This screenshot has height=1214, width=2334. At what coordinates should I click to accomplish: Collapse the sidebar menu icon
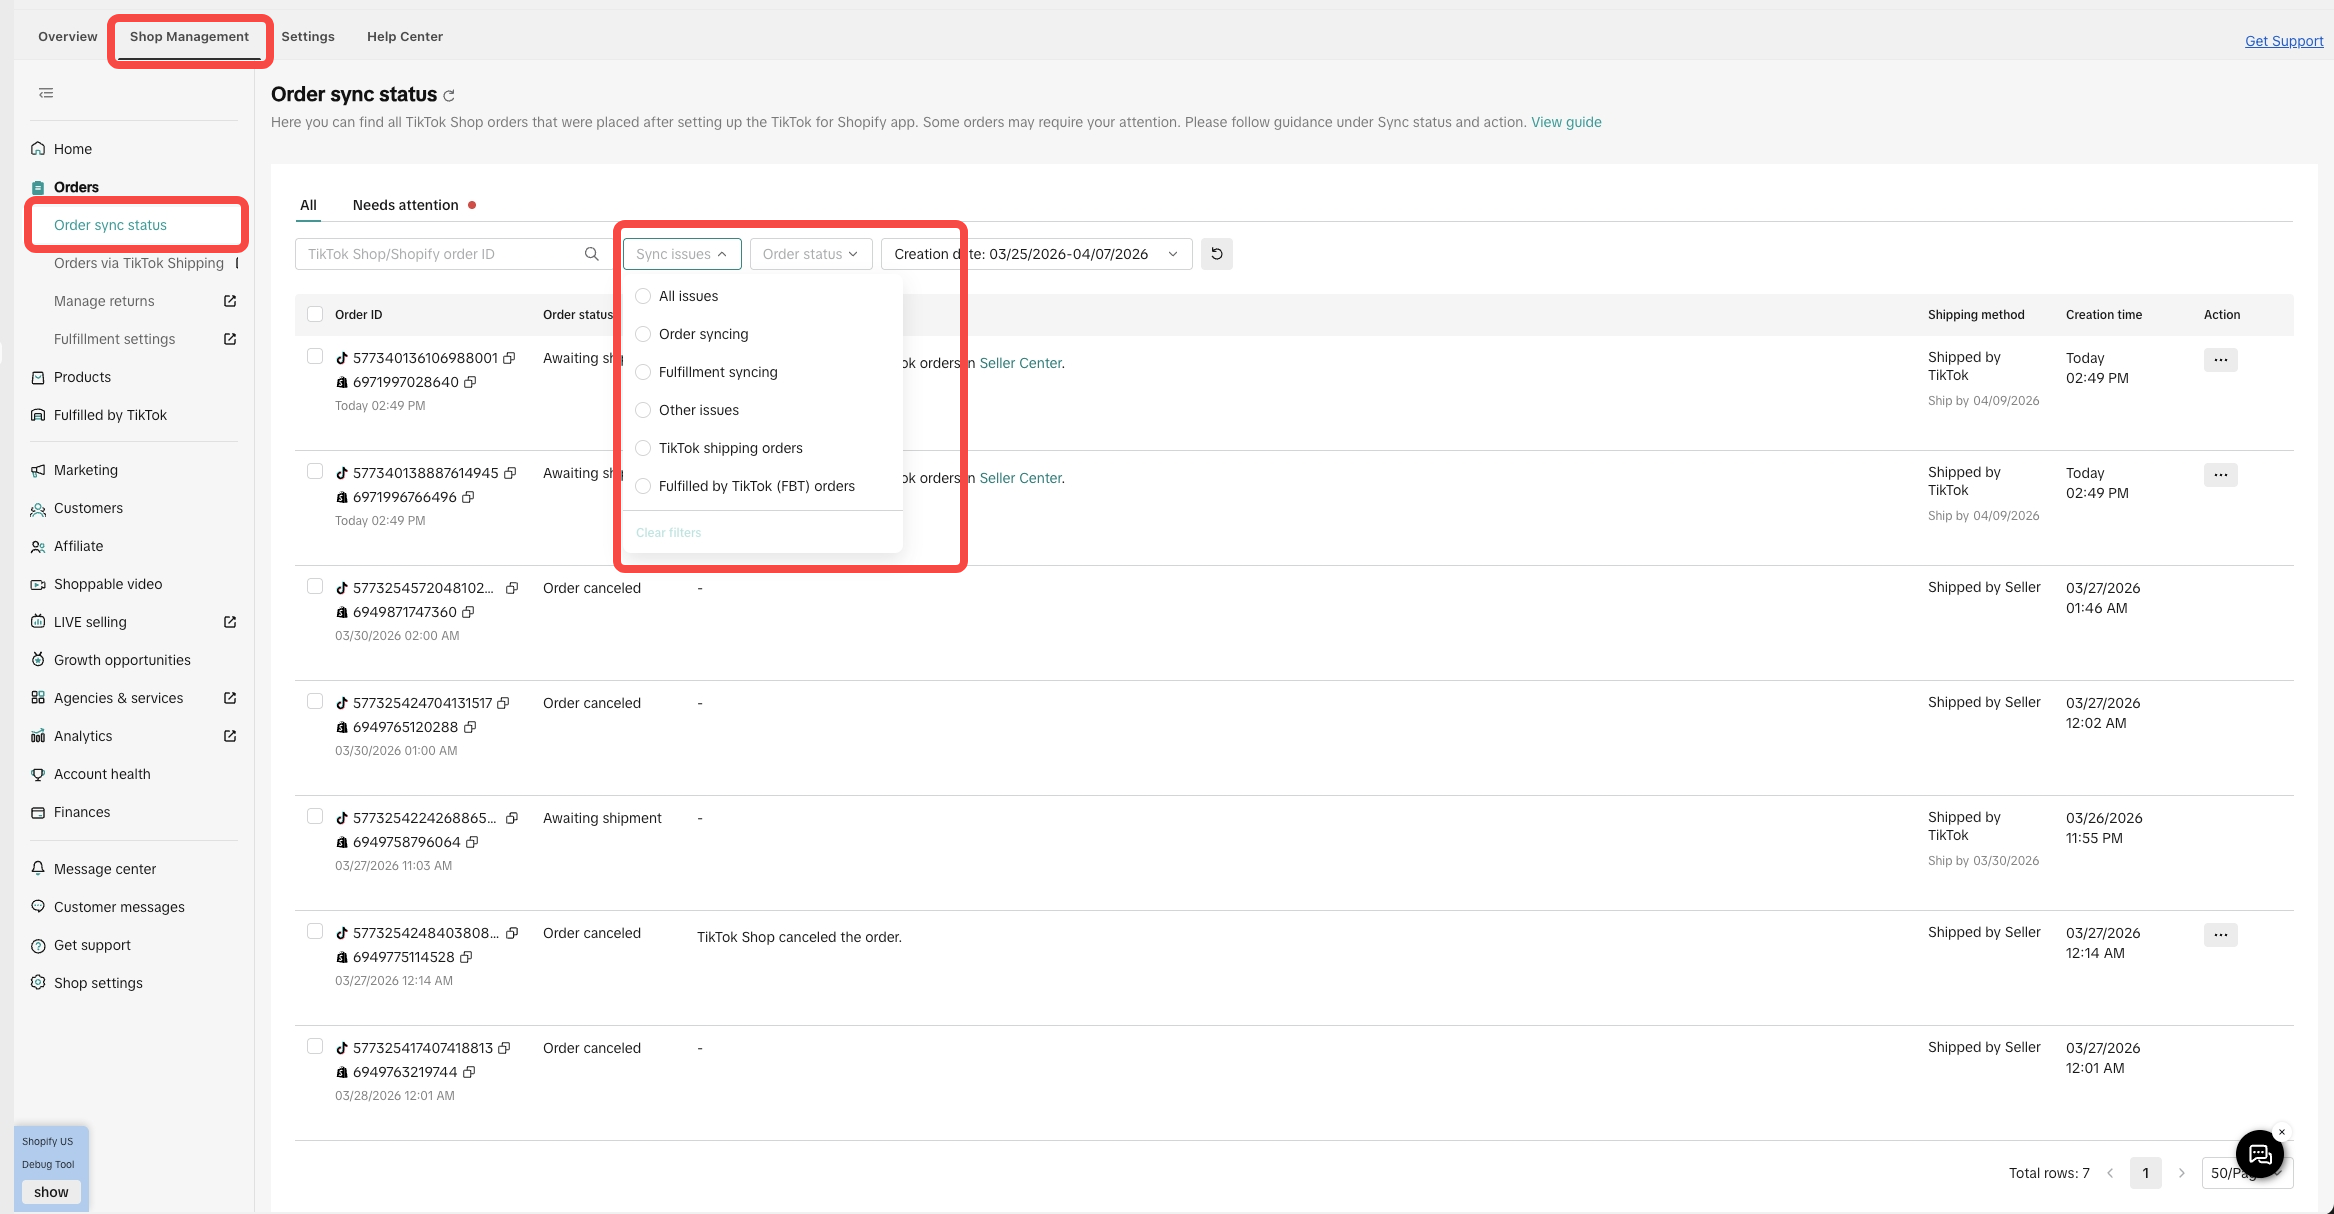pyautogui.click(x=46, y=93)
